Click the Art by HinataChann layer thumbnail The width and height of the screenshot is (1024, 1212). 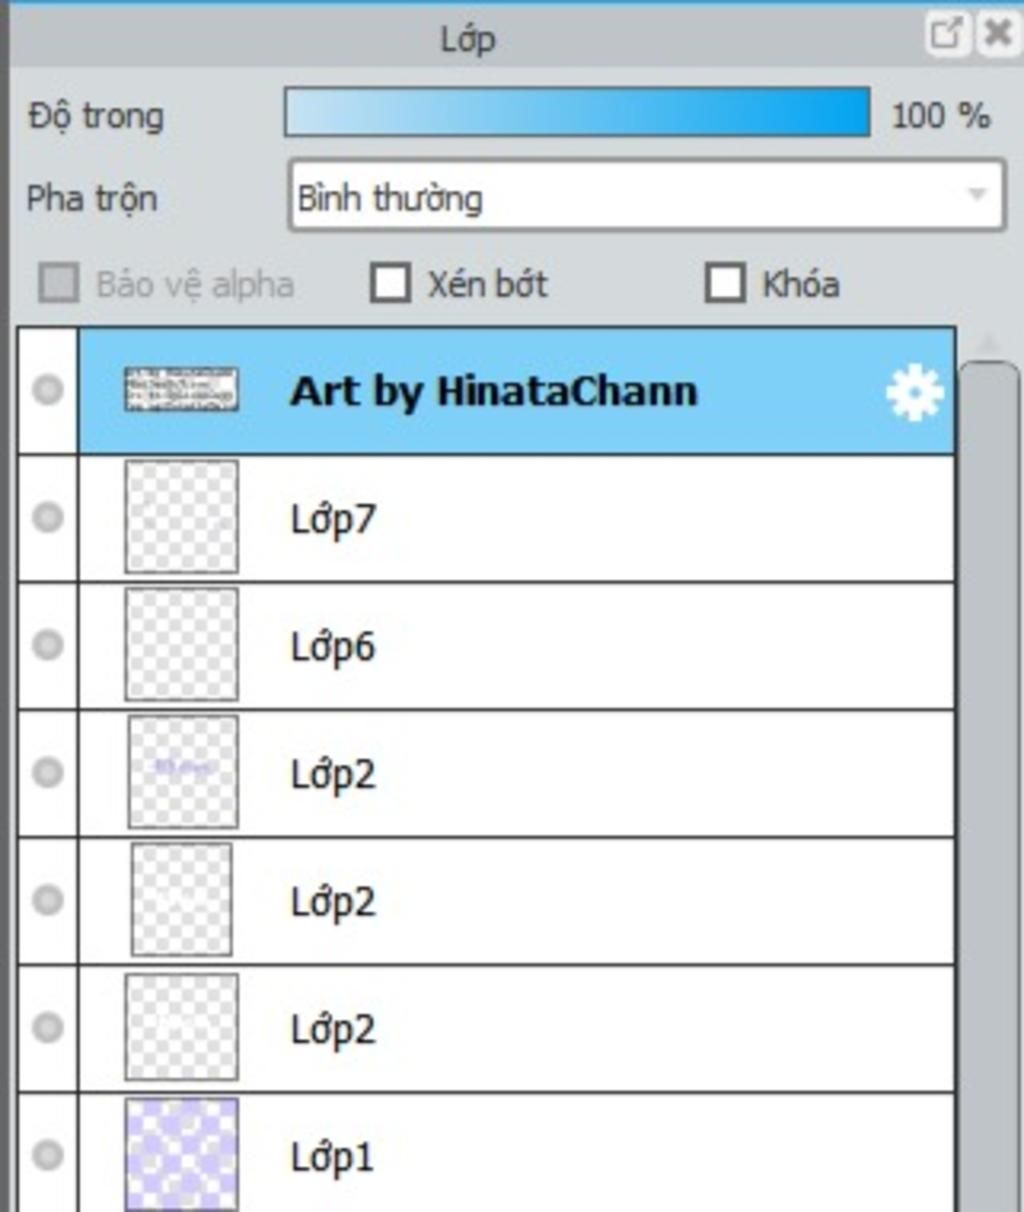coord(181,390)
